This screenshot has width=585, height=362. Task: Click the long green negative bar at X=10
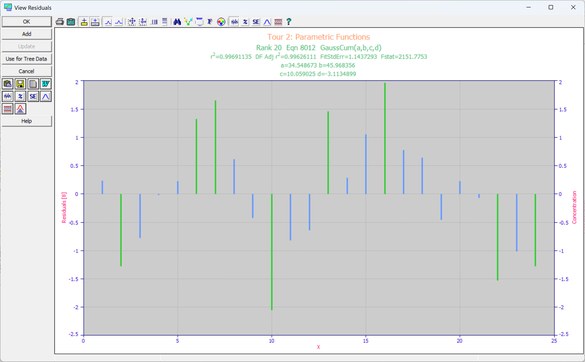[x=272, y=252]
